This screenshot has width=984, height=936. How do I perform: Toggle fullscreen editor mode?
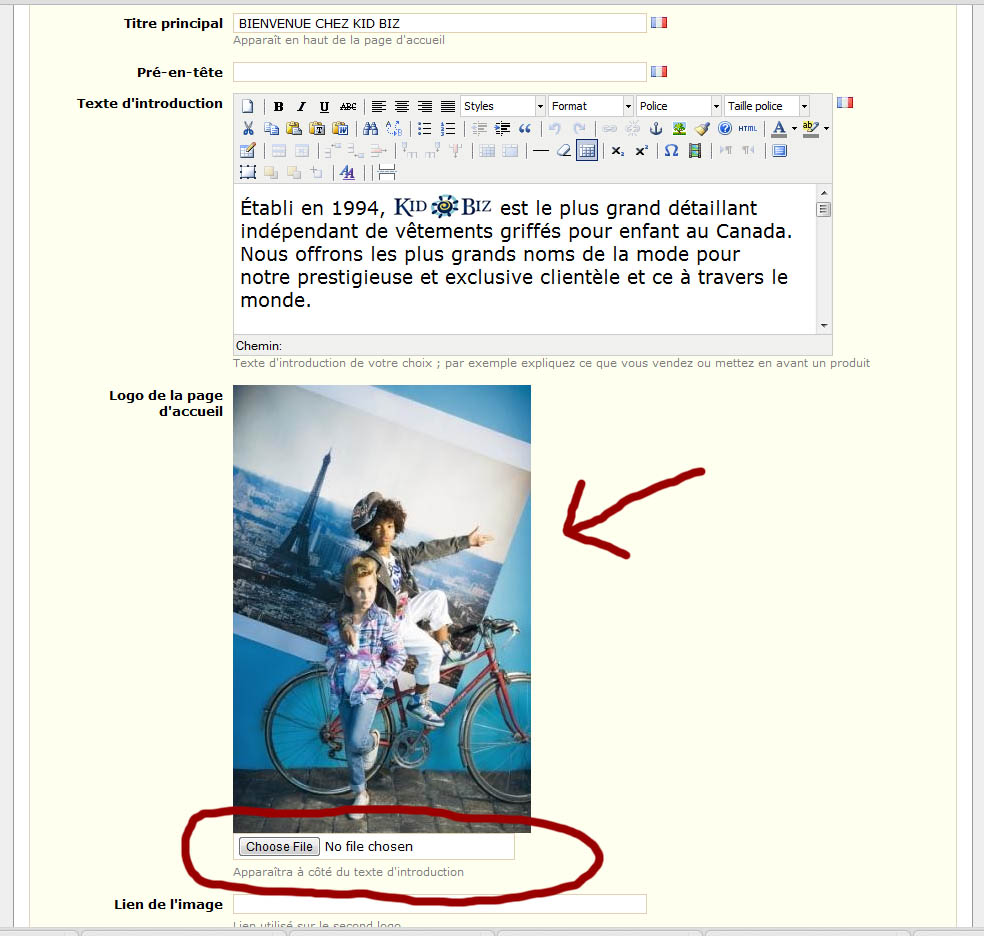pos(779,151)
